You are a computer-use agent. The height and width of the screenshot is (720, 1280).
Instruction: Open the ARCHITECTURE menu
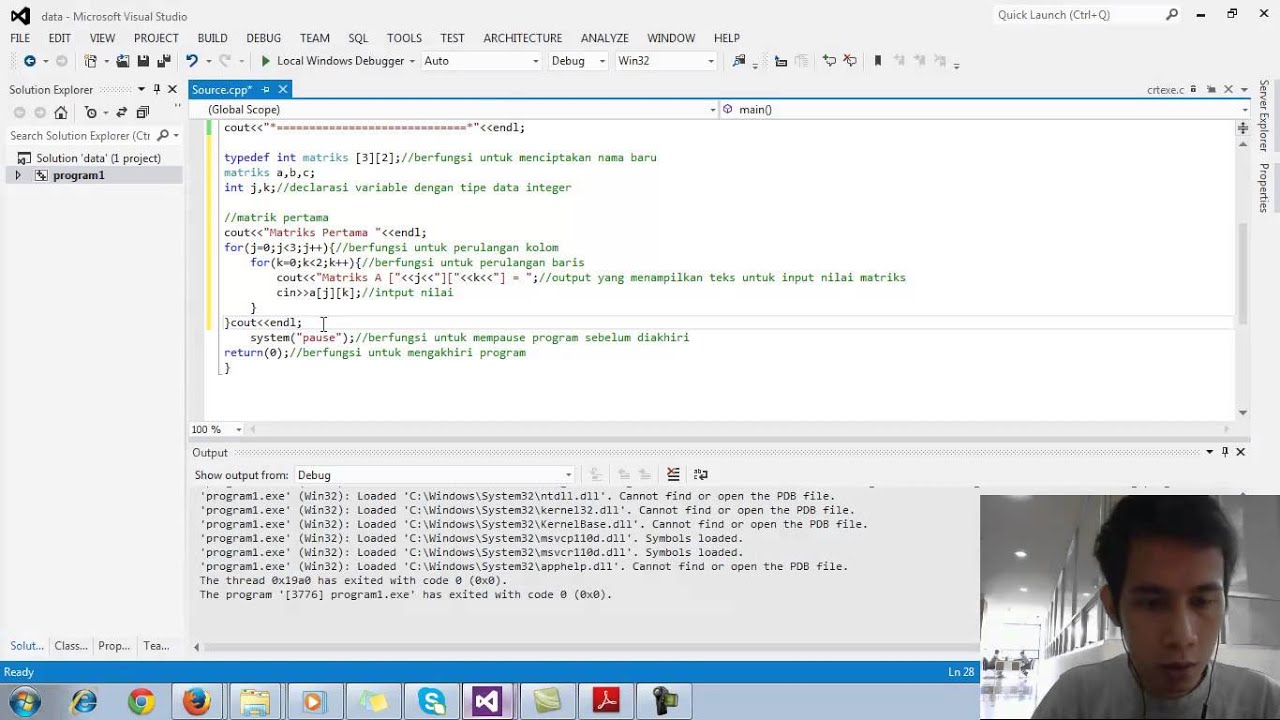522,38
